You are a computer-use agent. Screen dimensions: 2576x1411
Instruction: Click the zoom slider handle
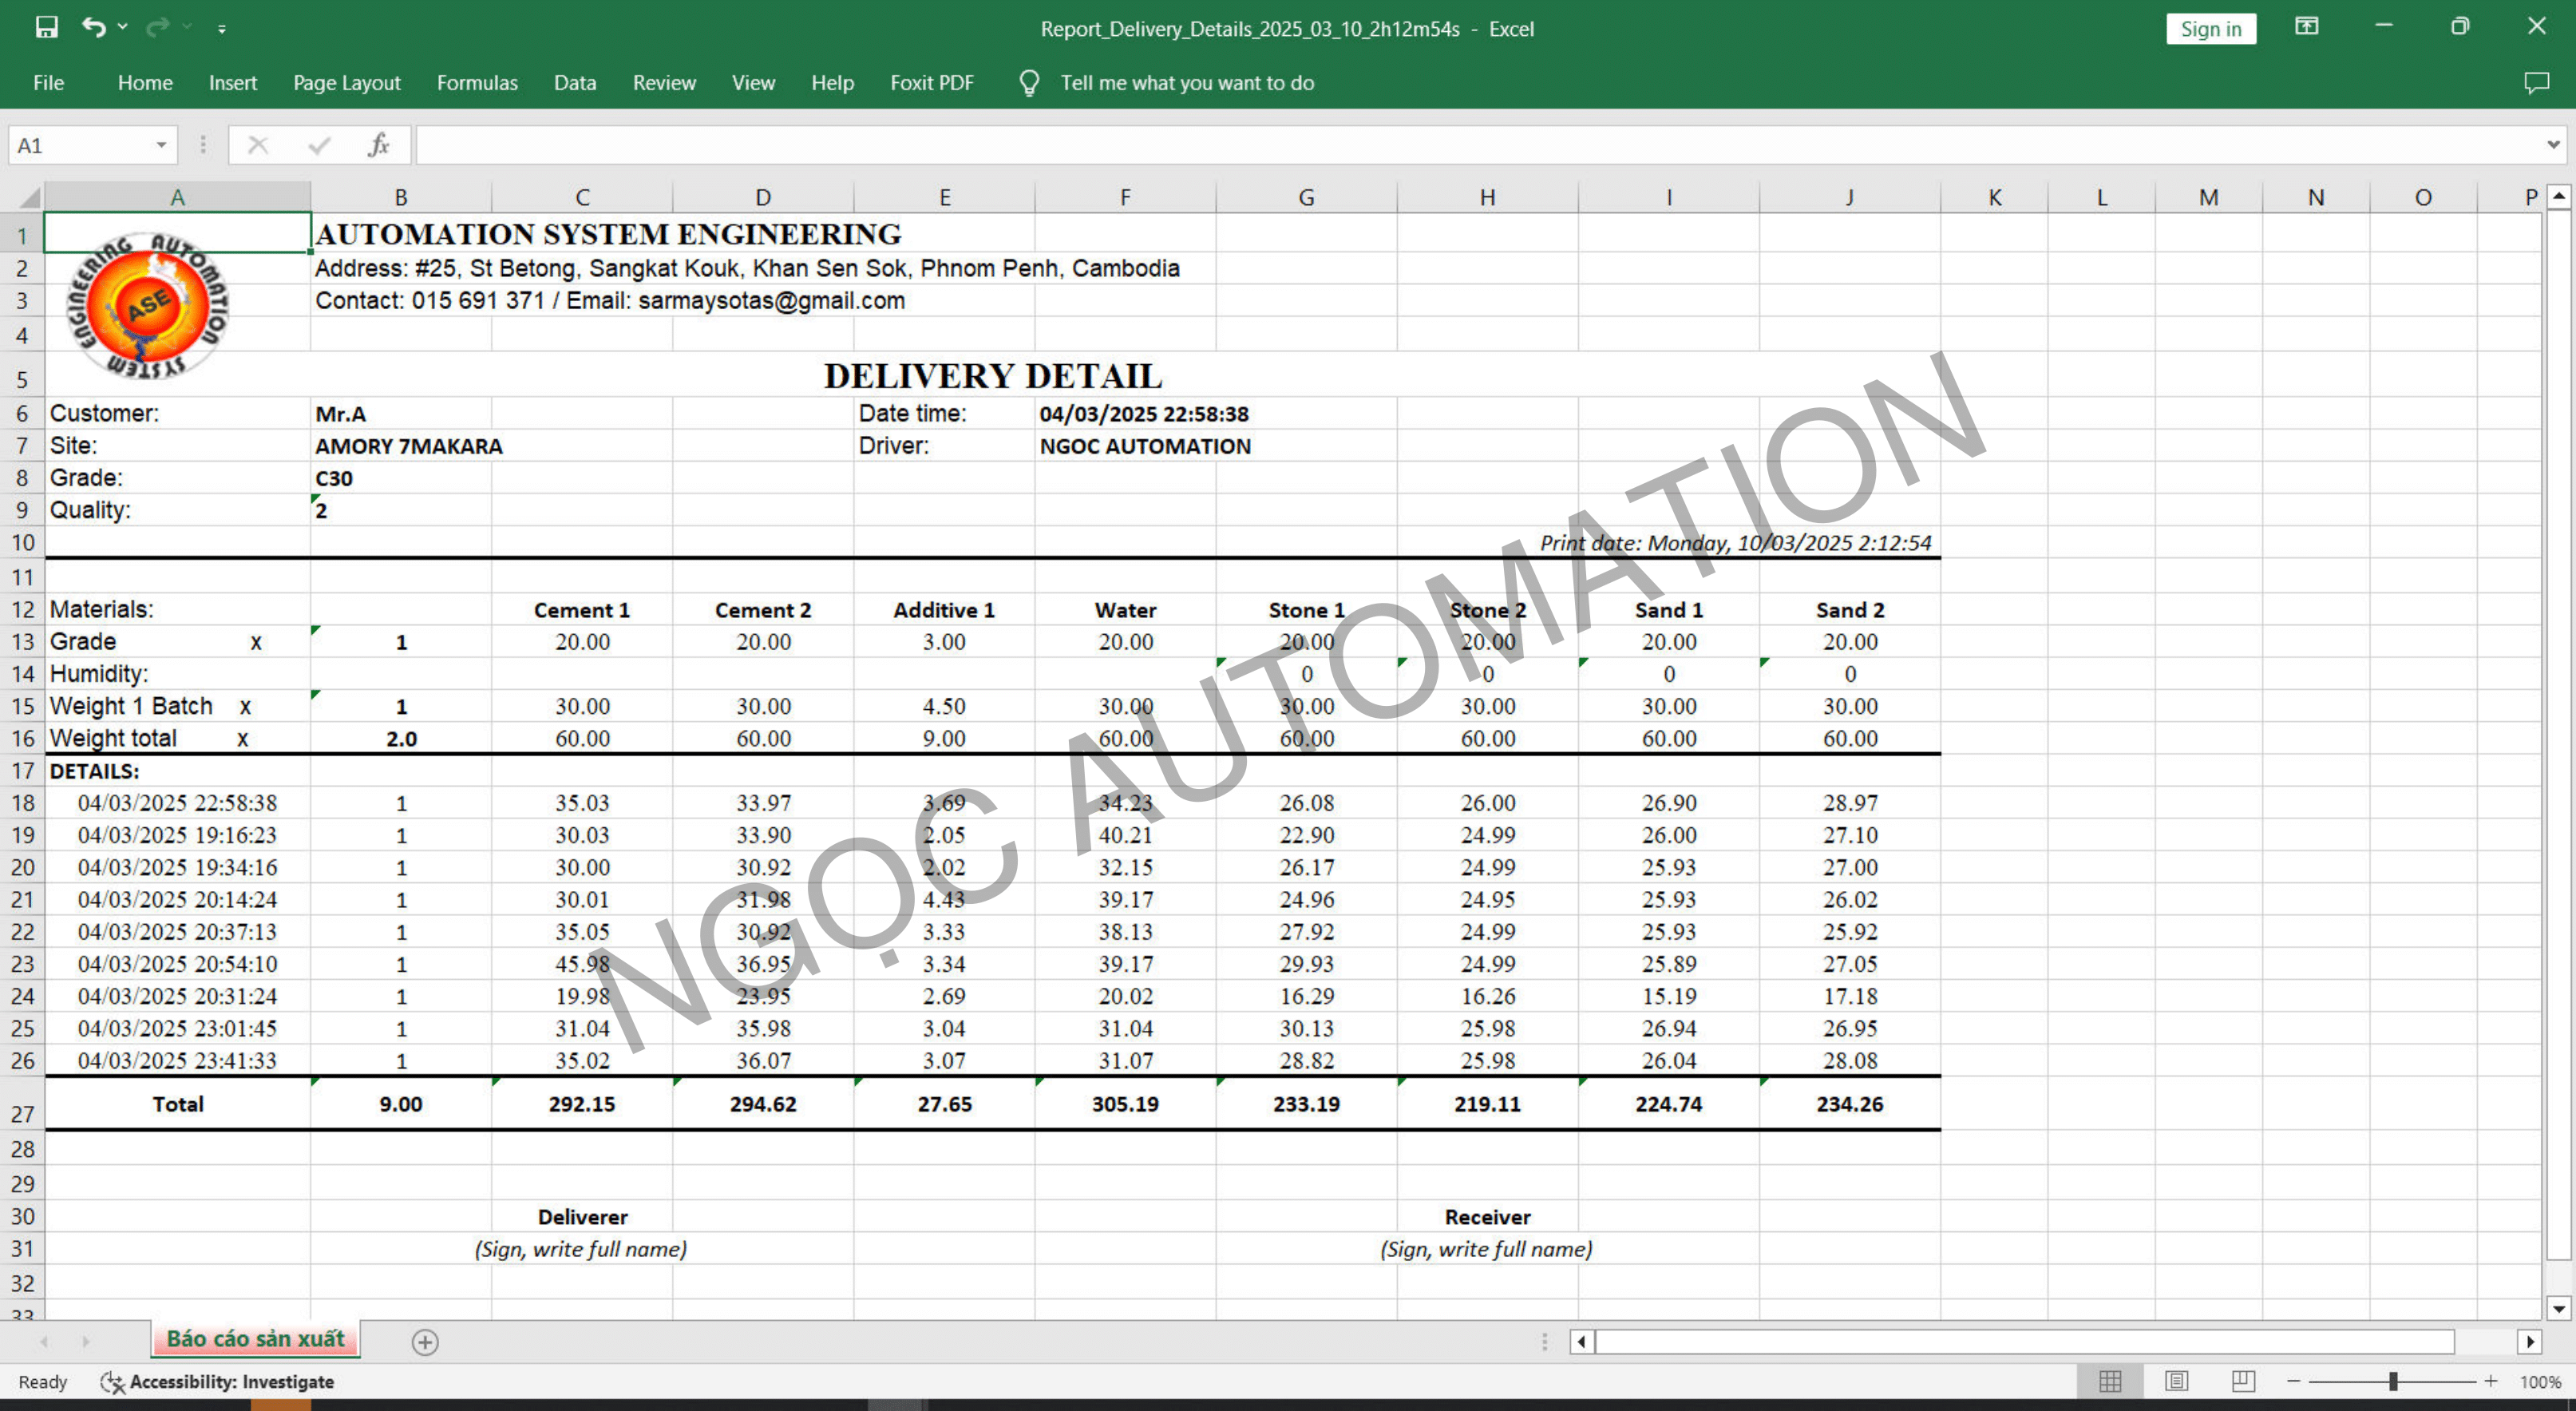2393,1382
